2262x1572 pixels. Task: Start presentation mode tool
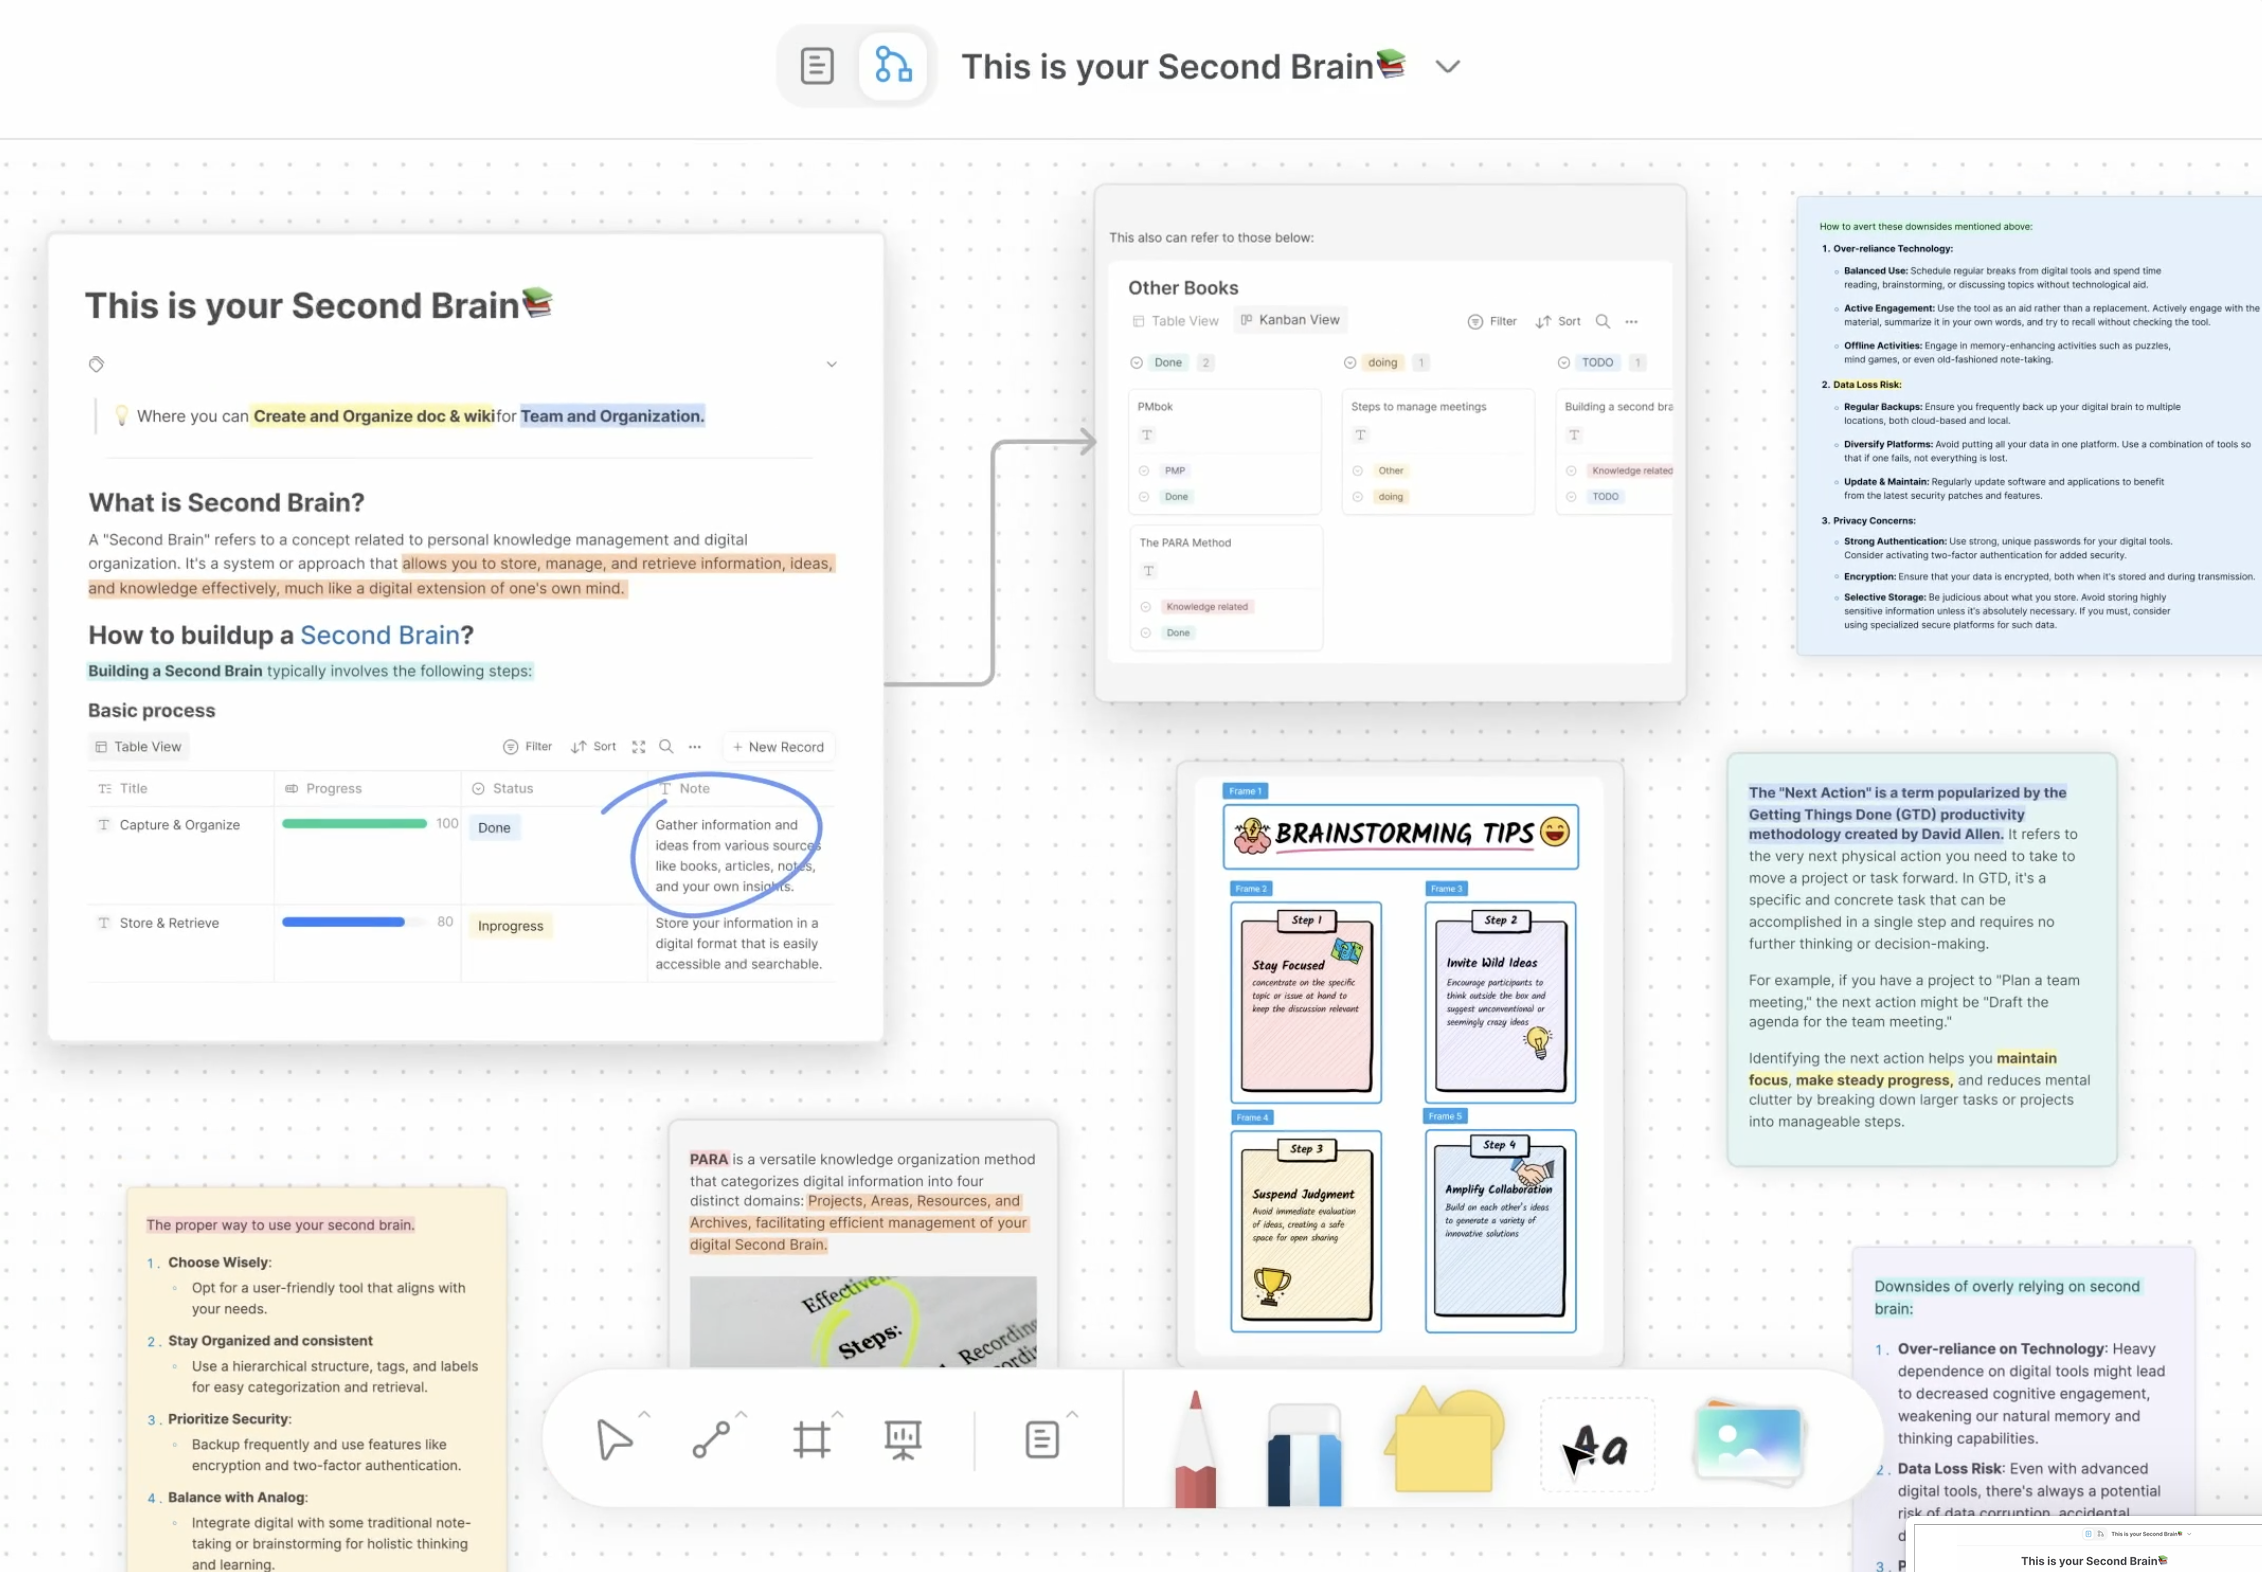tap(902, 1440)
